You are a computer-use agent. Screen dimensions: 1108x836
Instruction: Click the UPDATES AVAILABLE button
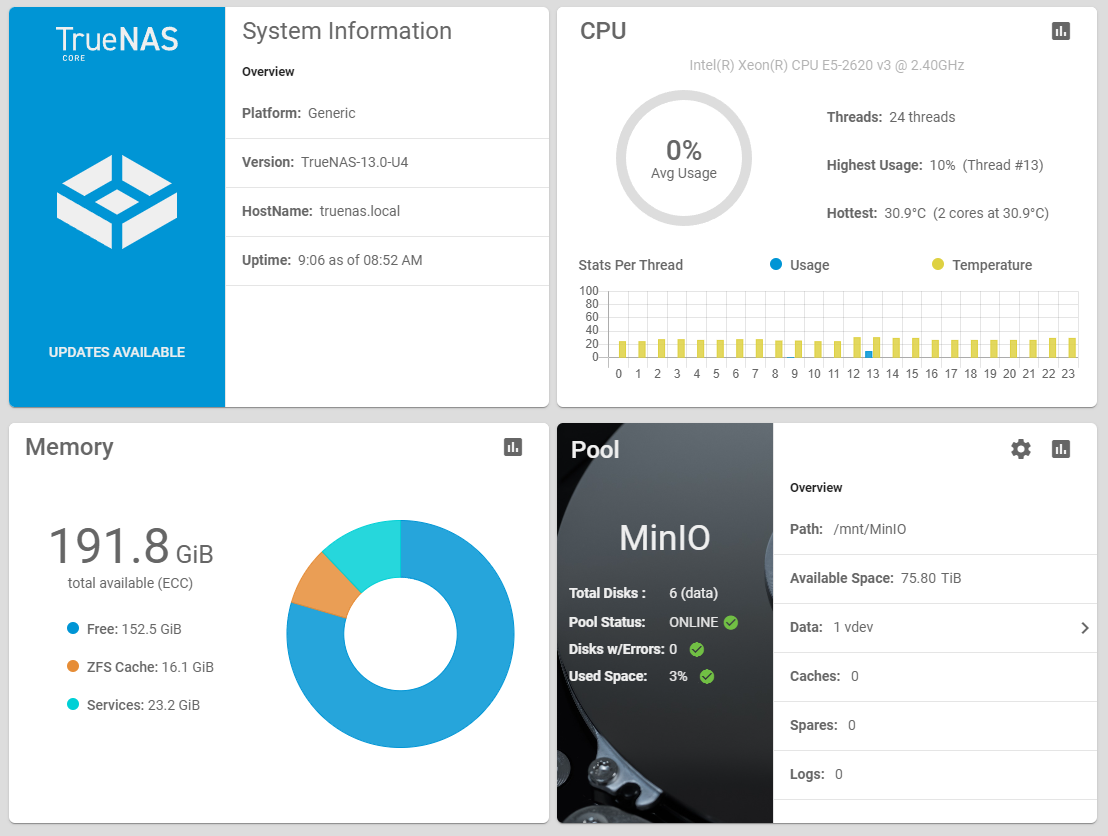(117, 352)
